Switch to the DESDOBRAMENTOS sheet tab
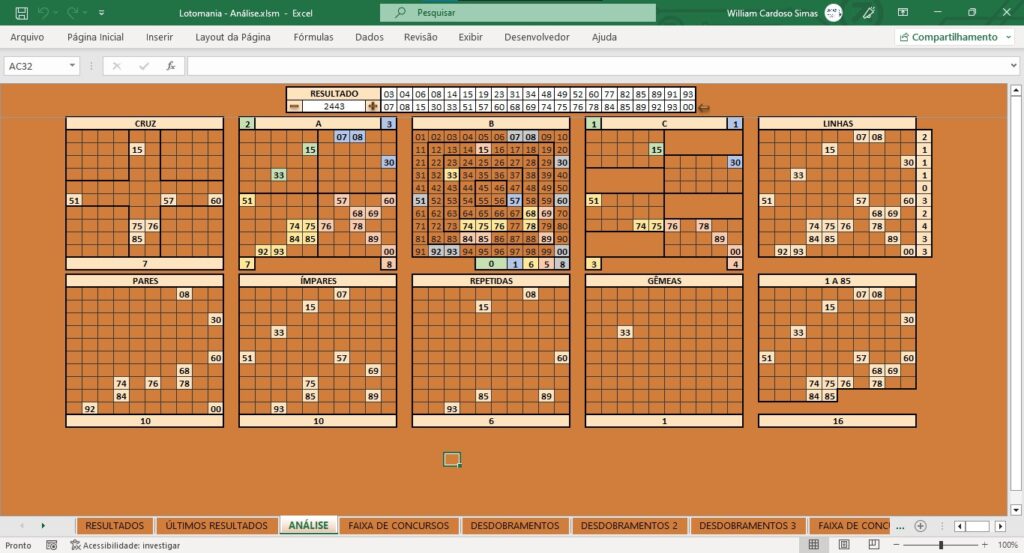1024x553 pixels. click(515, 526)
